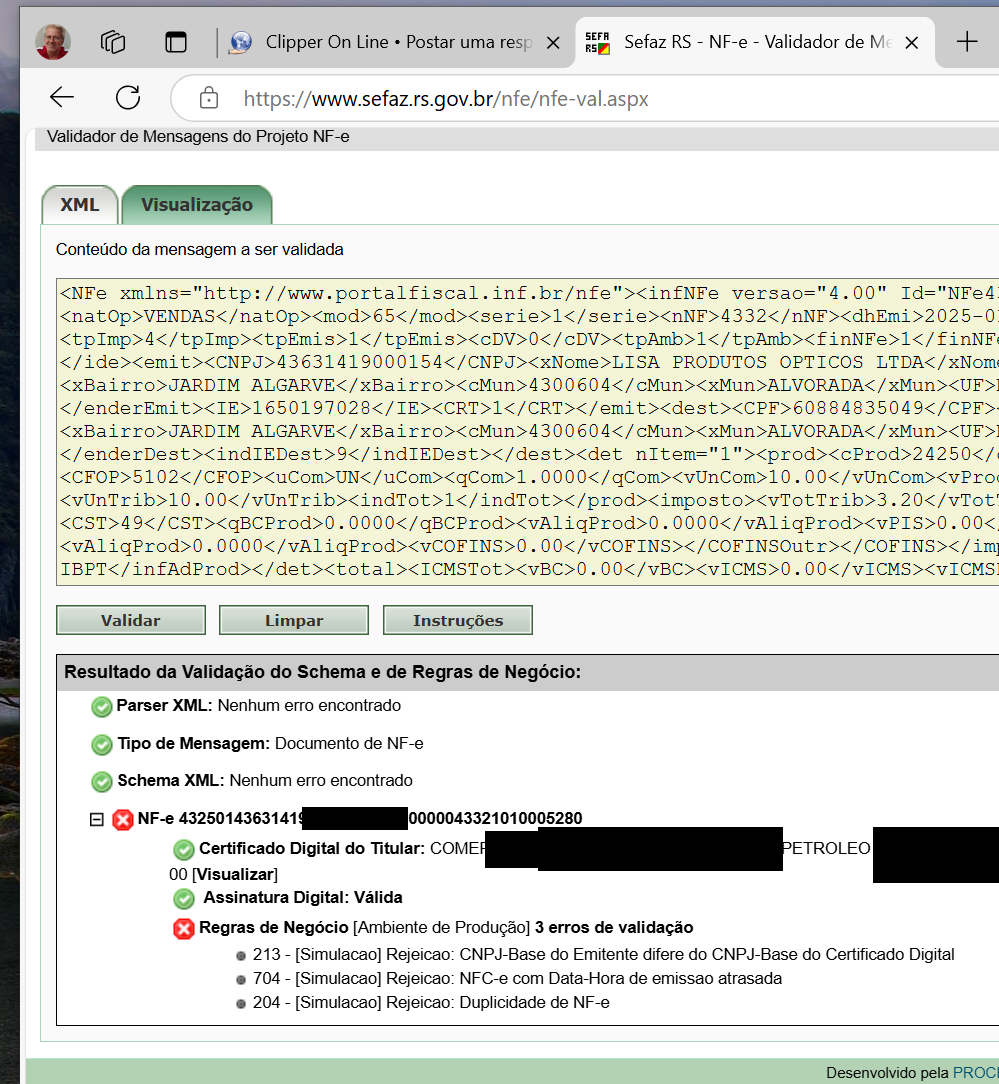Click the Assinatura Digital check icon

pos(184,899)
